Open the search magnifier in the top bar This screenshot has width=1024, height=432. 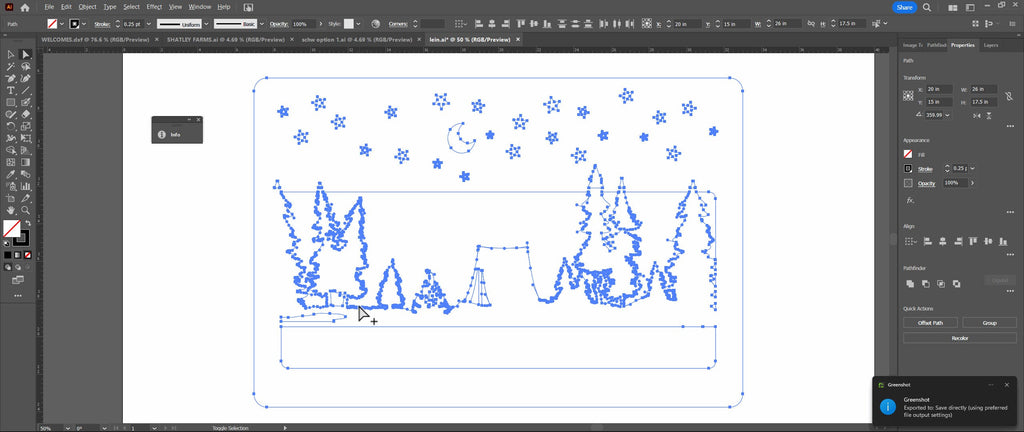pos(927,7)
